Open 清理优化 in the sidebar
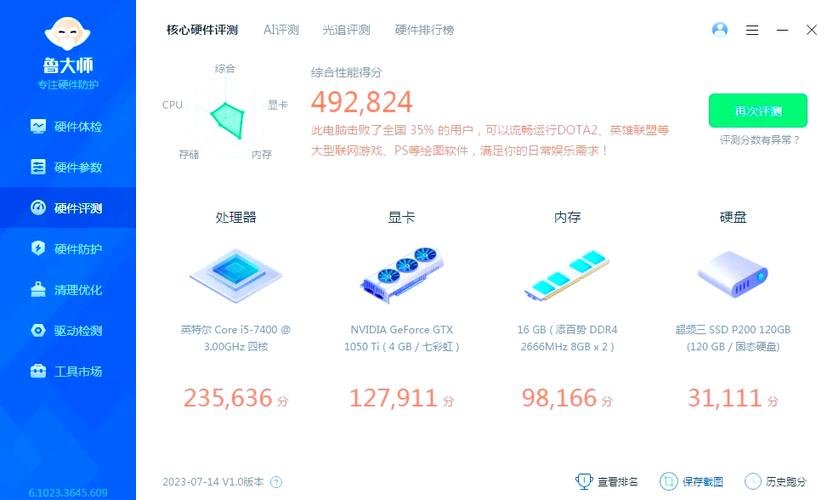The height and width of the screenshot is (500, 833). point(67,290)
